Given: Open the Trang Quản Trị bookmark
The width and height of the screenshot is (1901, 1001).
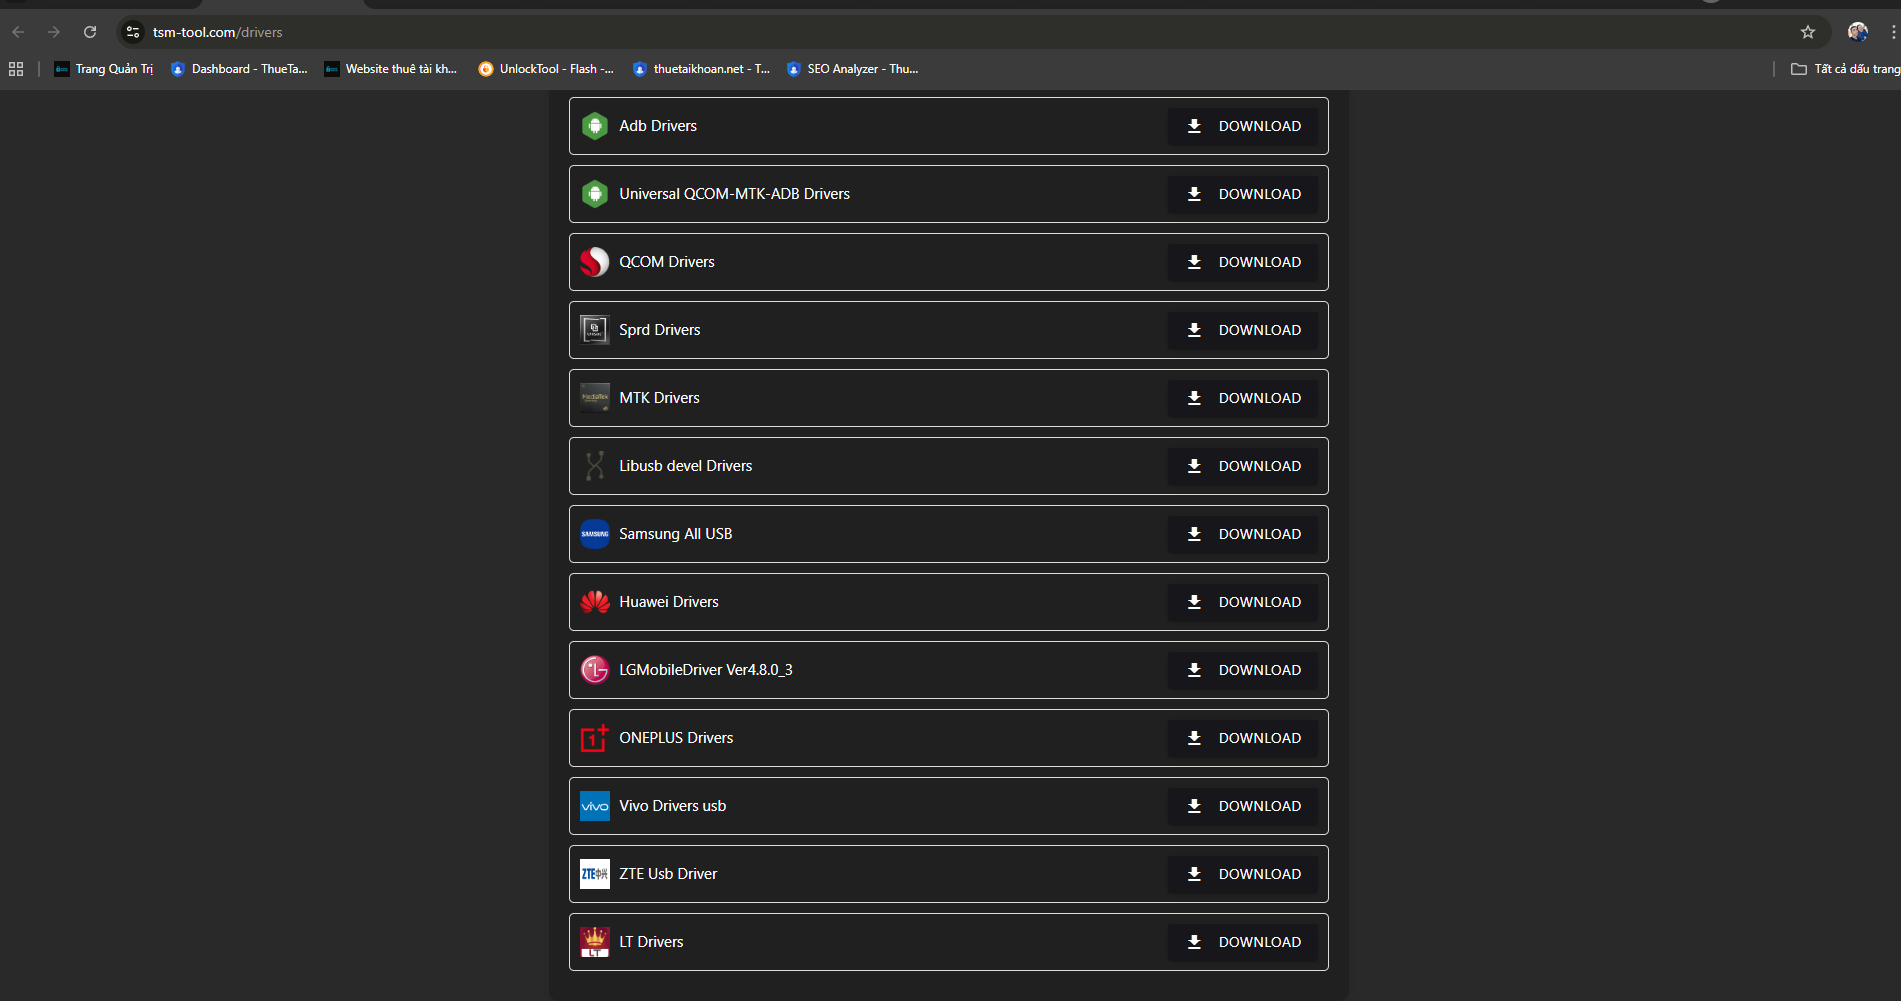Looking at the screenshot, I should [x=104, y=69].
